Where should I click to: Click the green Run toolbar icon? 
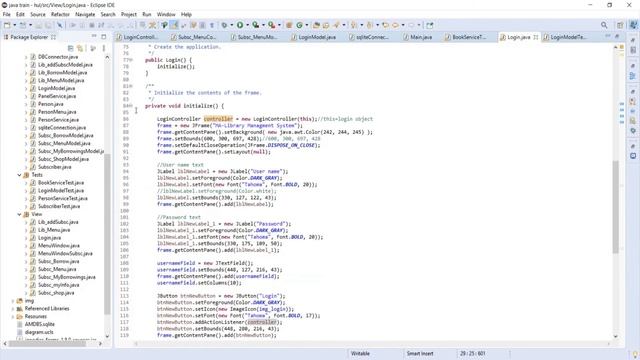[x=240, y=25]
